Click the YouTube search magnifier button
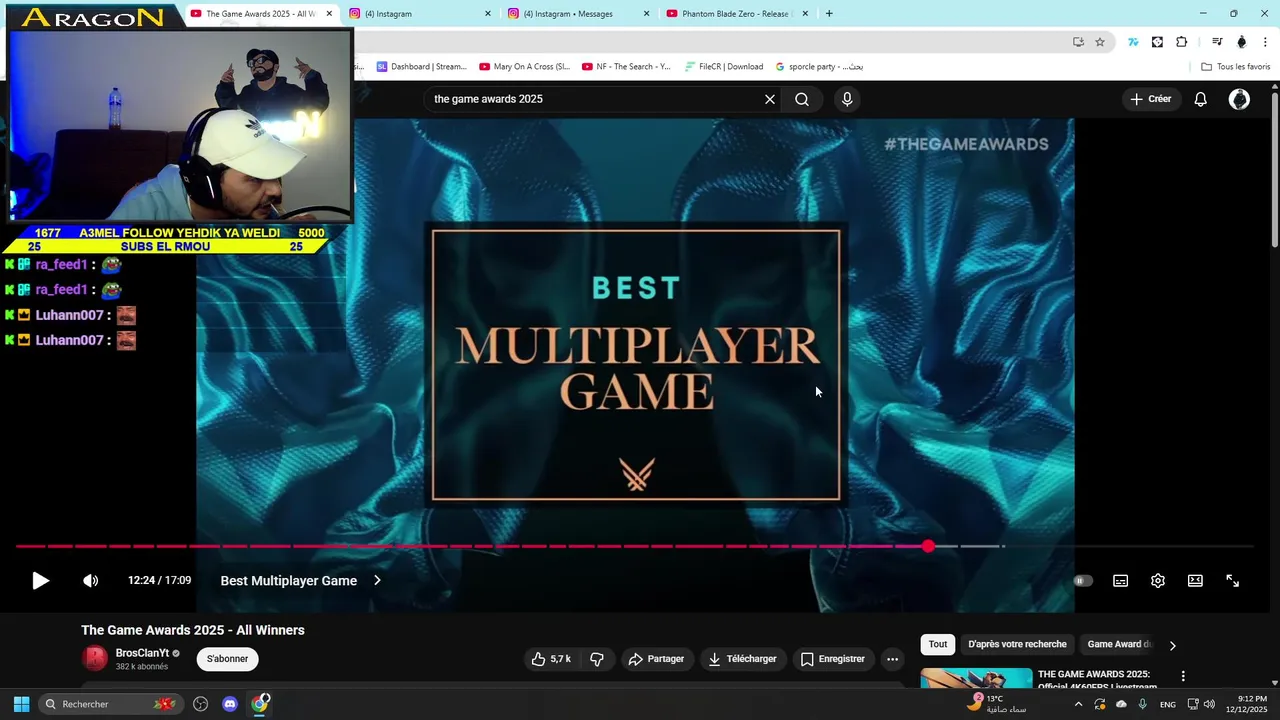 802,99
